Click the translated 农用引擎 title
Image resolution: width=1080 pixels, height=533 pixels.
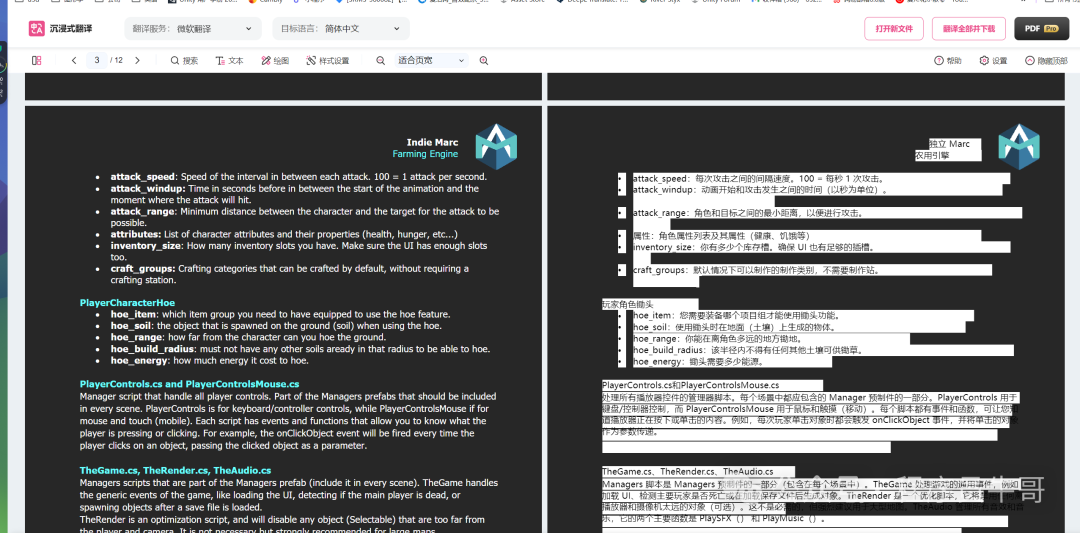(932, 156)
